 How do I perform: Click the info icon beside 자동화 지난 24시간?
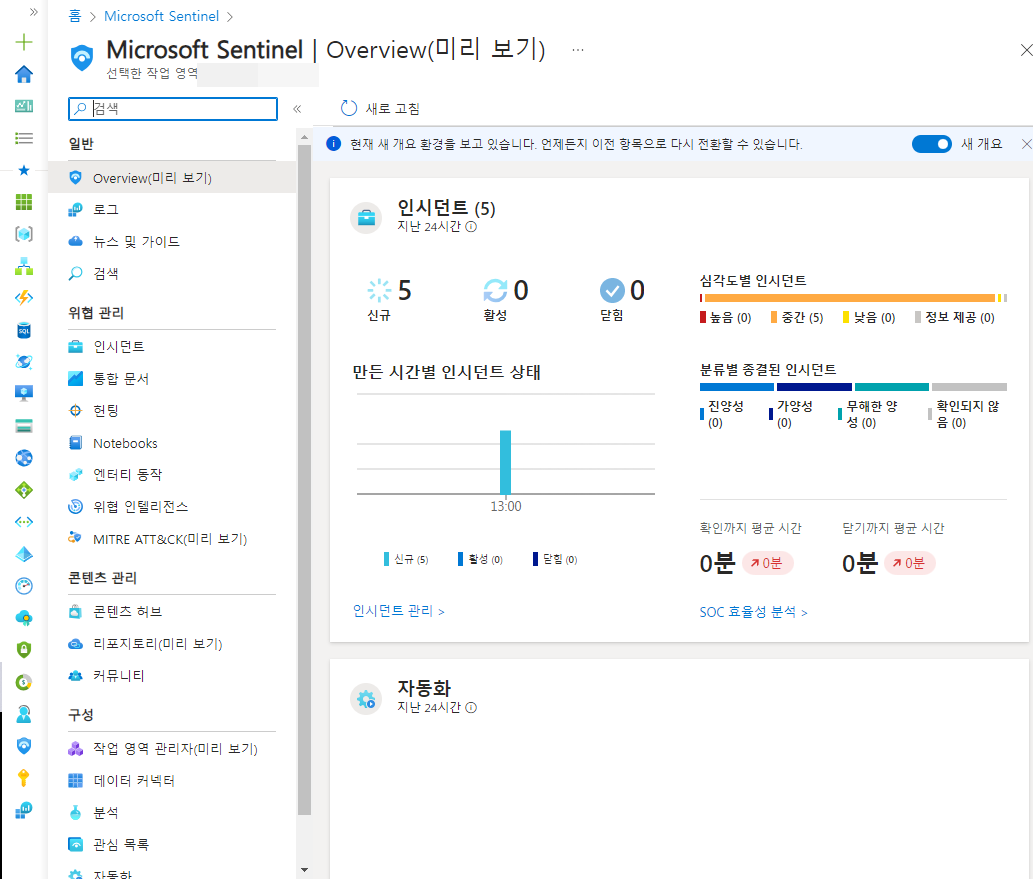[471, 708]
